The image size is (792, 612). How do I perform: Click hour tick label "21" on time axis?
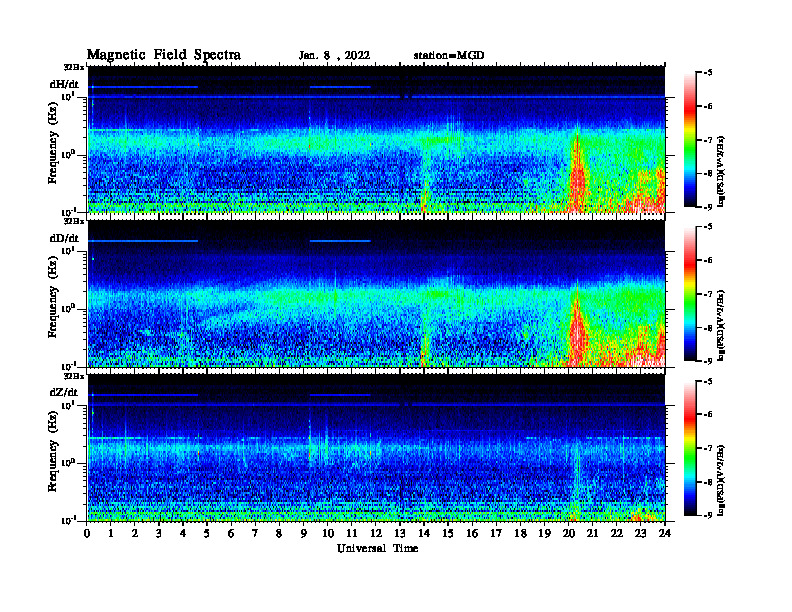coord(592,533)
